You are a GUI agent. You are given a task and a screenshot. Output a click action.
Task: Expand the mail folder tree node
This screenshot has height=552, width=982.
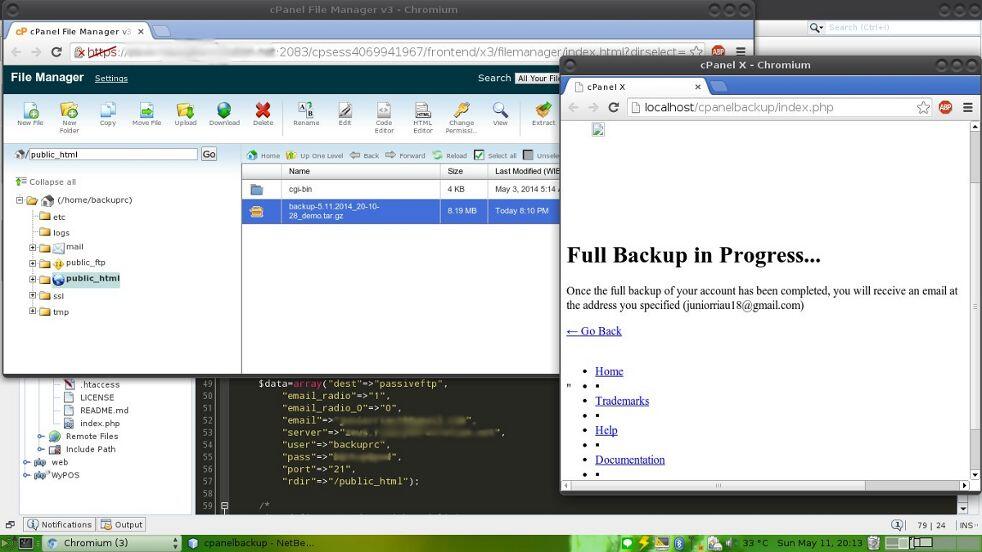click(x=33, y=247)
